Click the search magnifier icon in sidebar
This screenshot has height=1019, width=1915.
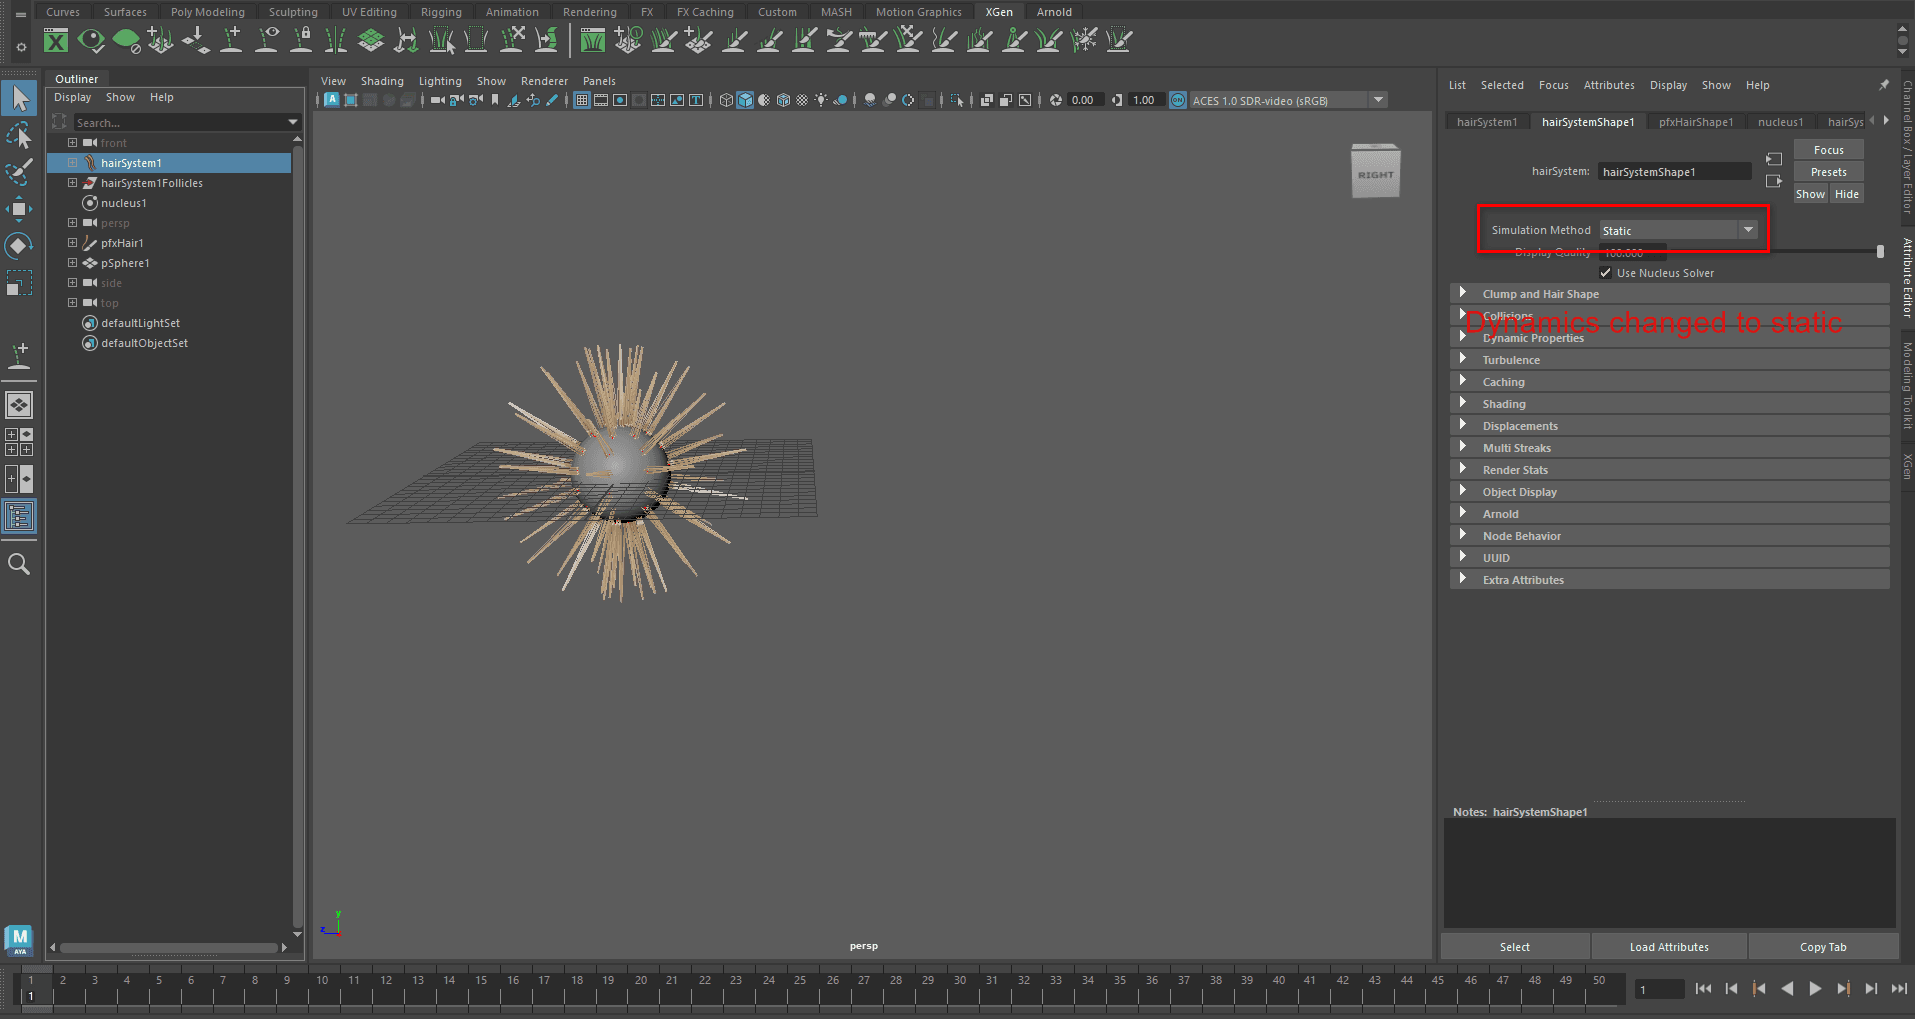pyautogui.click(x=19, y=564)
